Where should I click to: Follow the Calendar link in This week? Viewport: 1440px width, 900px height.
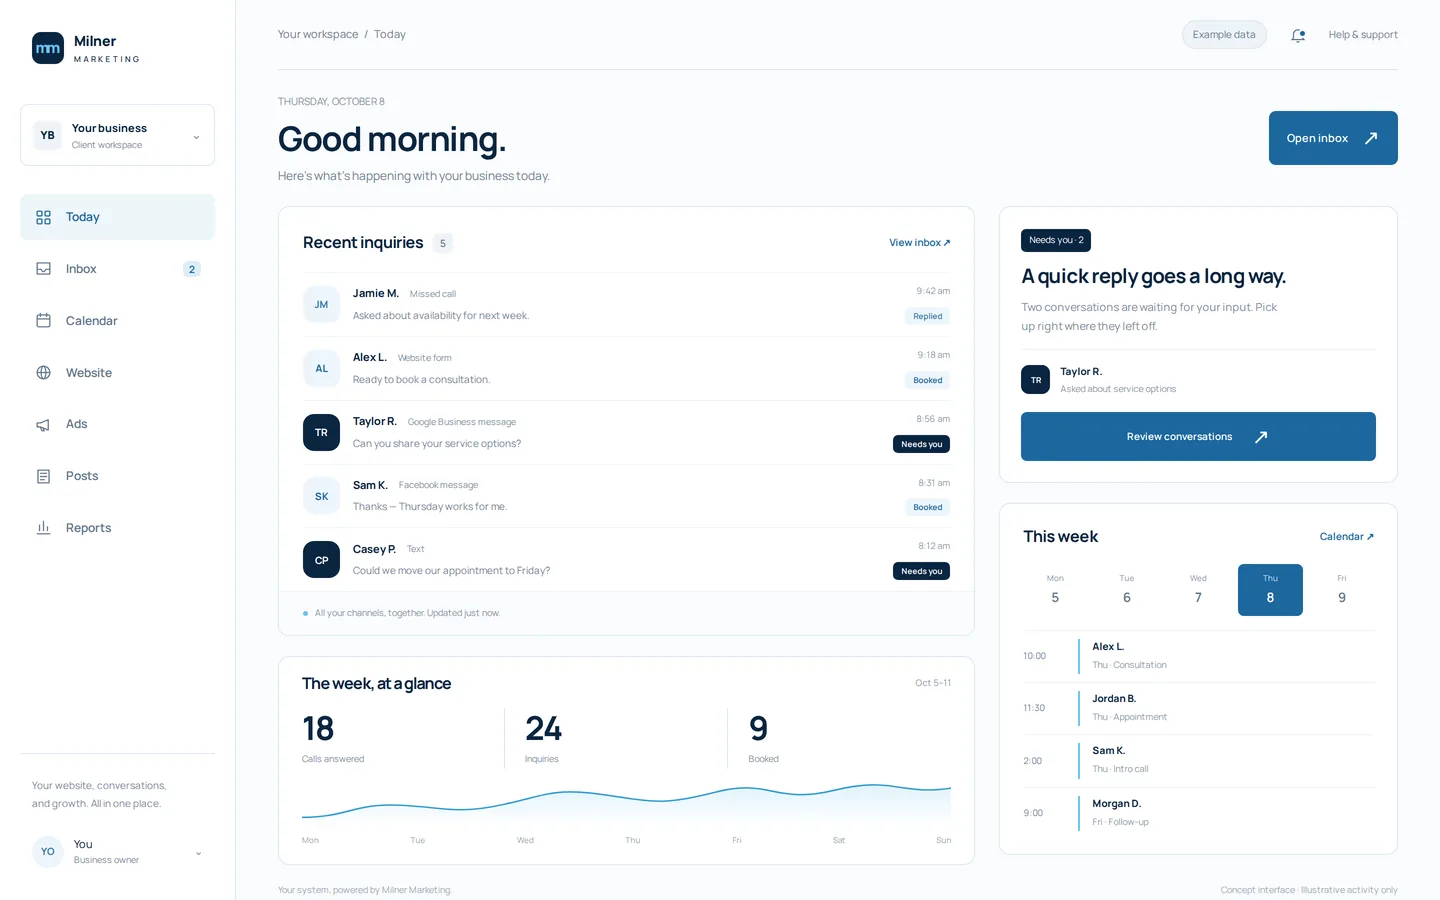pos(1347,537)
